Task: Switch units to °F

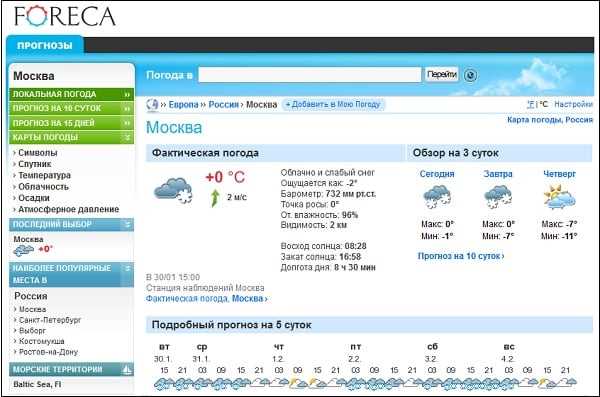Action: coord(530,104)
